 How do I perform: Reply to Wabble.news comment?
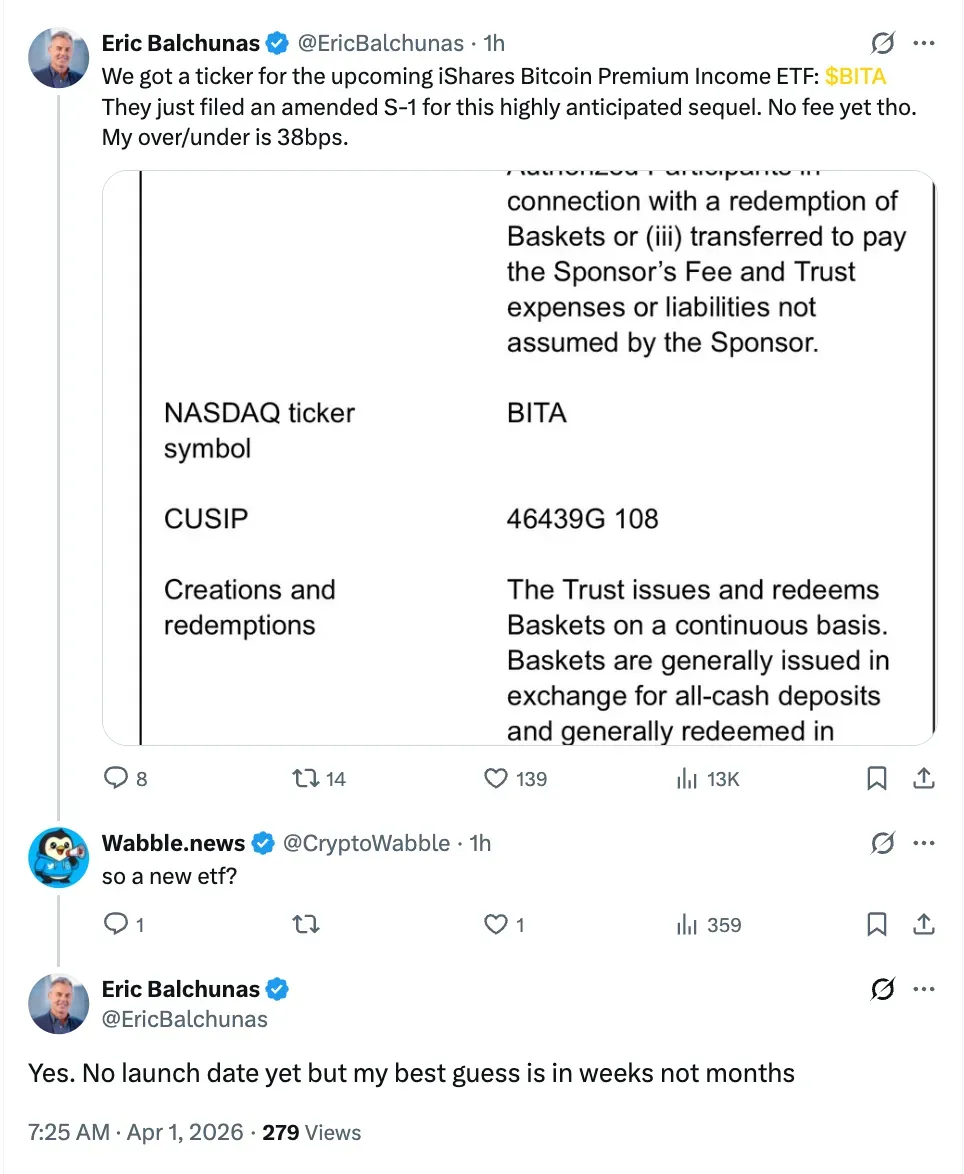[x=118, y=925]
